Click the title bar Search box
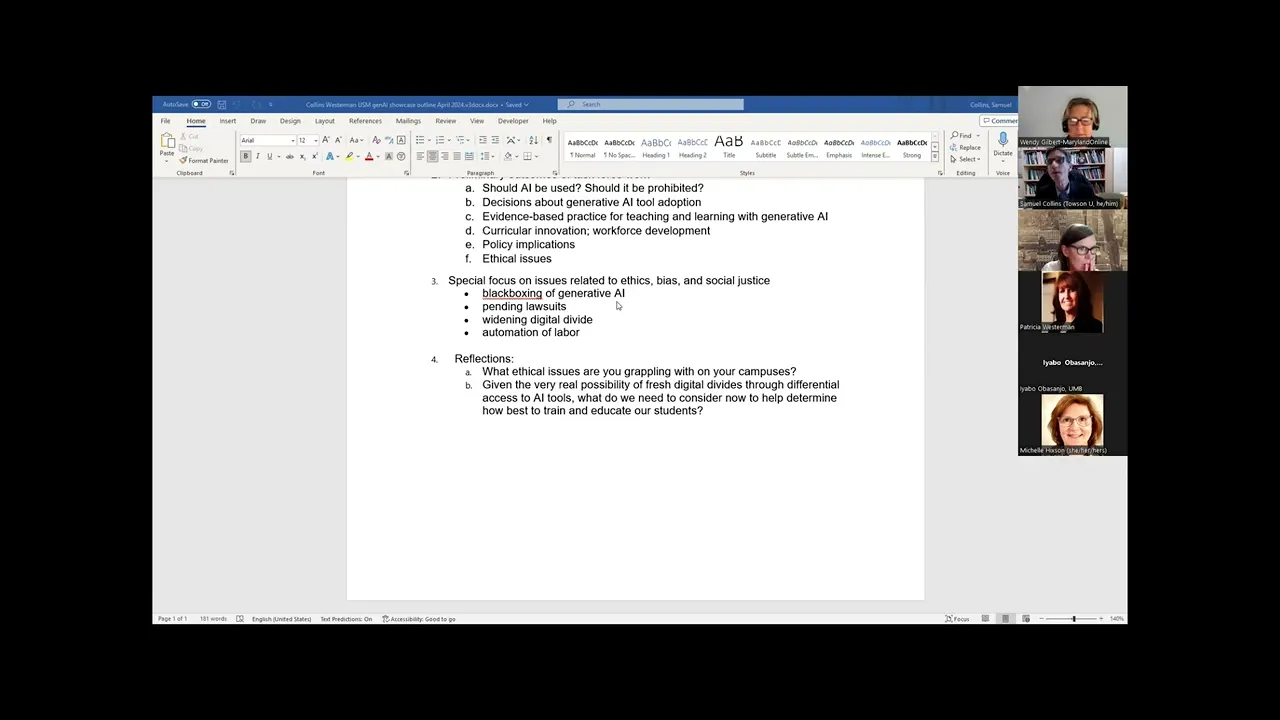1280x720 pixels. pos(650,104)
